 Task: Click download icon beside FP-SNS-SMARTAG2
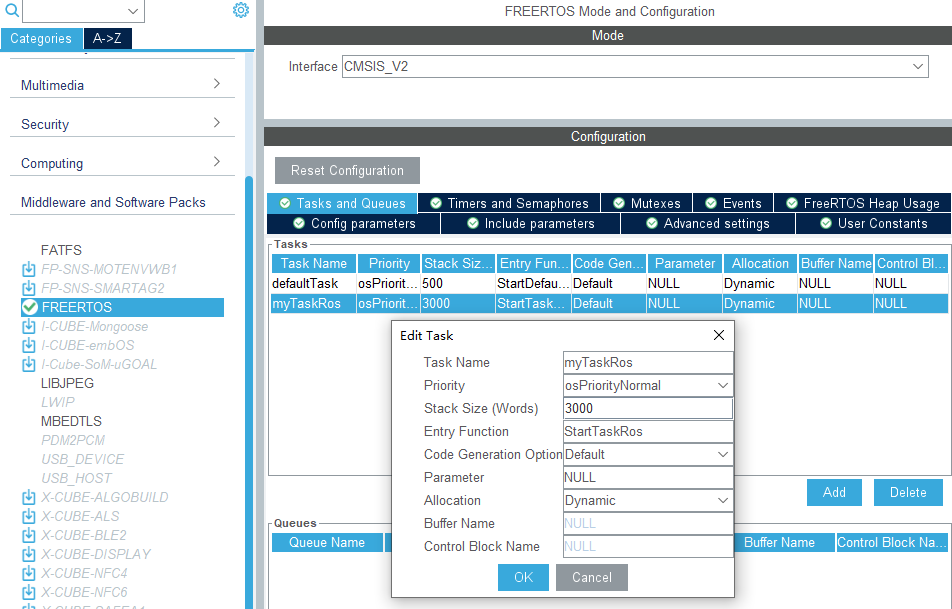[29, 288]
